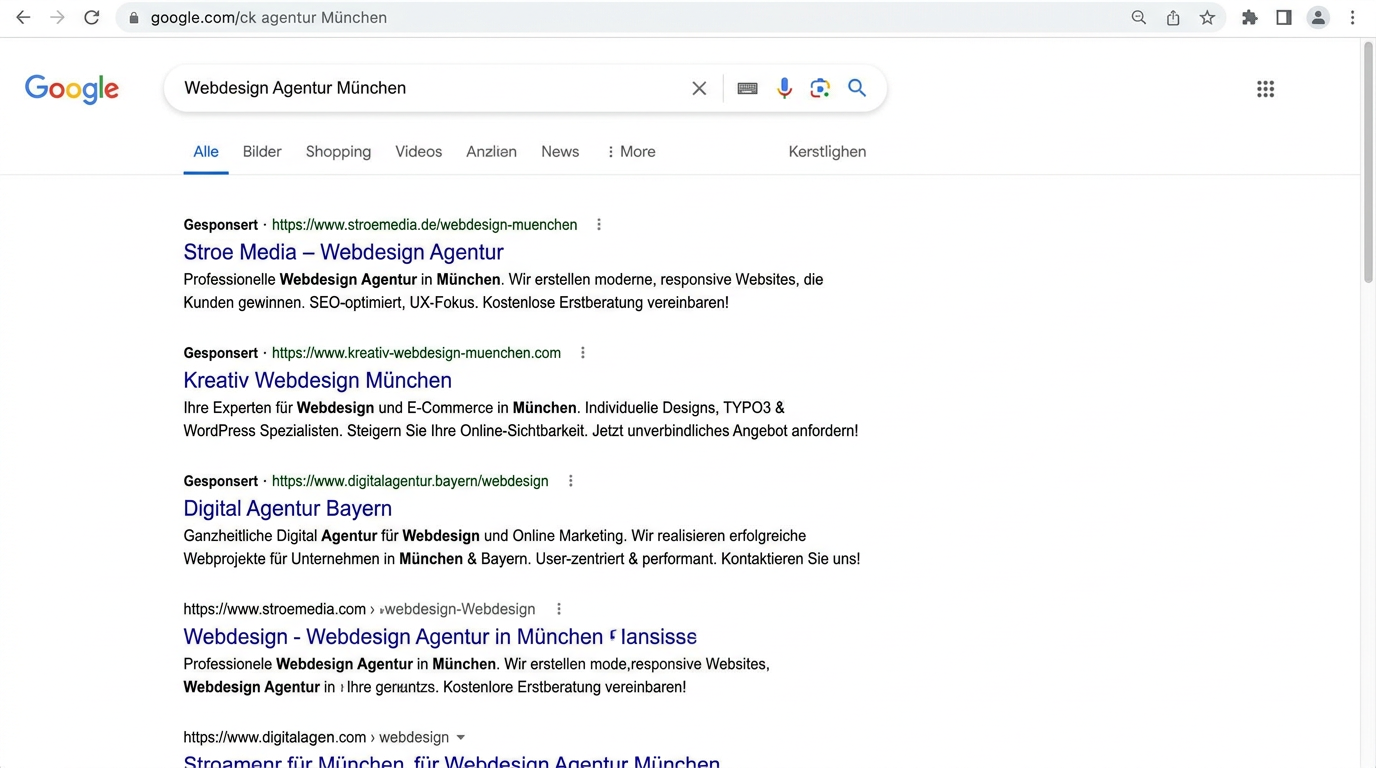Reload the page

pyautogui.click(x=91, y=18)
